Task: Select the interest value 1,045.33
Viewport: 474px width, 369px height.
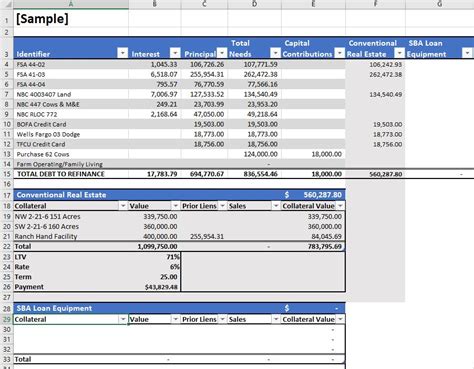Action: click(155, 64)
